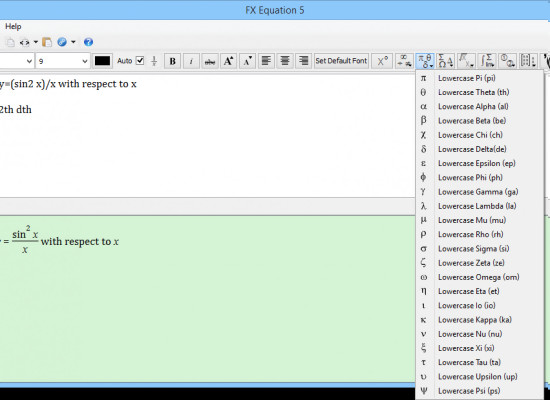
Task: Click the blue help question mark icon
Action: pos(88,42)
